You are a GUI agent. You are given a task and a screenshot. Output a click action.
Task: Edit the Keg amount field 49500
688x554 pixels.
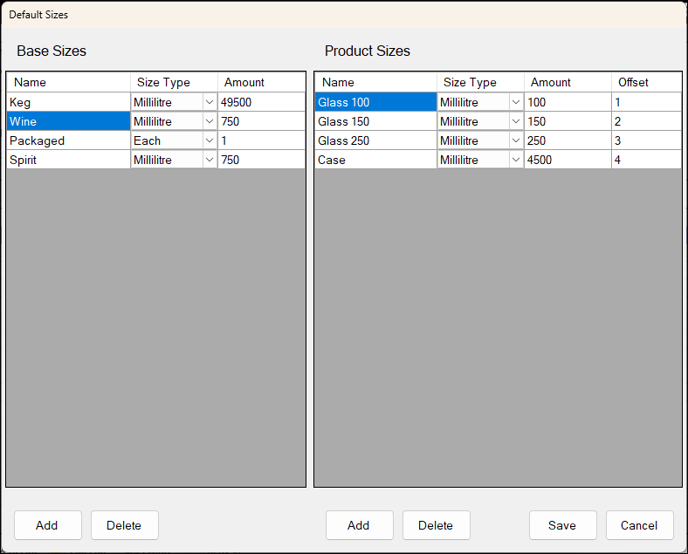pos(260,102)
